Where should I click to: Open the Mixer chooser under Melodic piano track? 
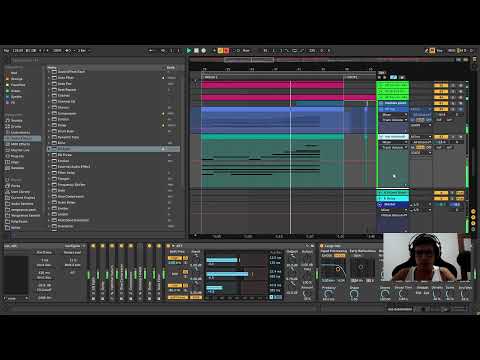(394, 115)
